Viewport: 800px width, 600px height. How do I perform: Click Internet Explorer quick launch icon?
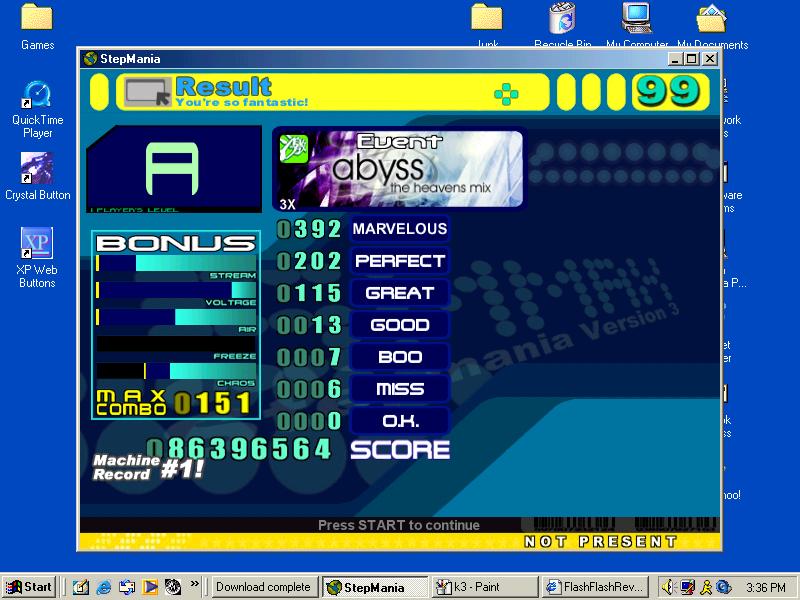pyautogui.click(x=104, y=587)
